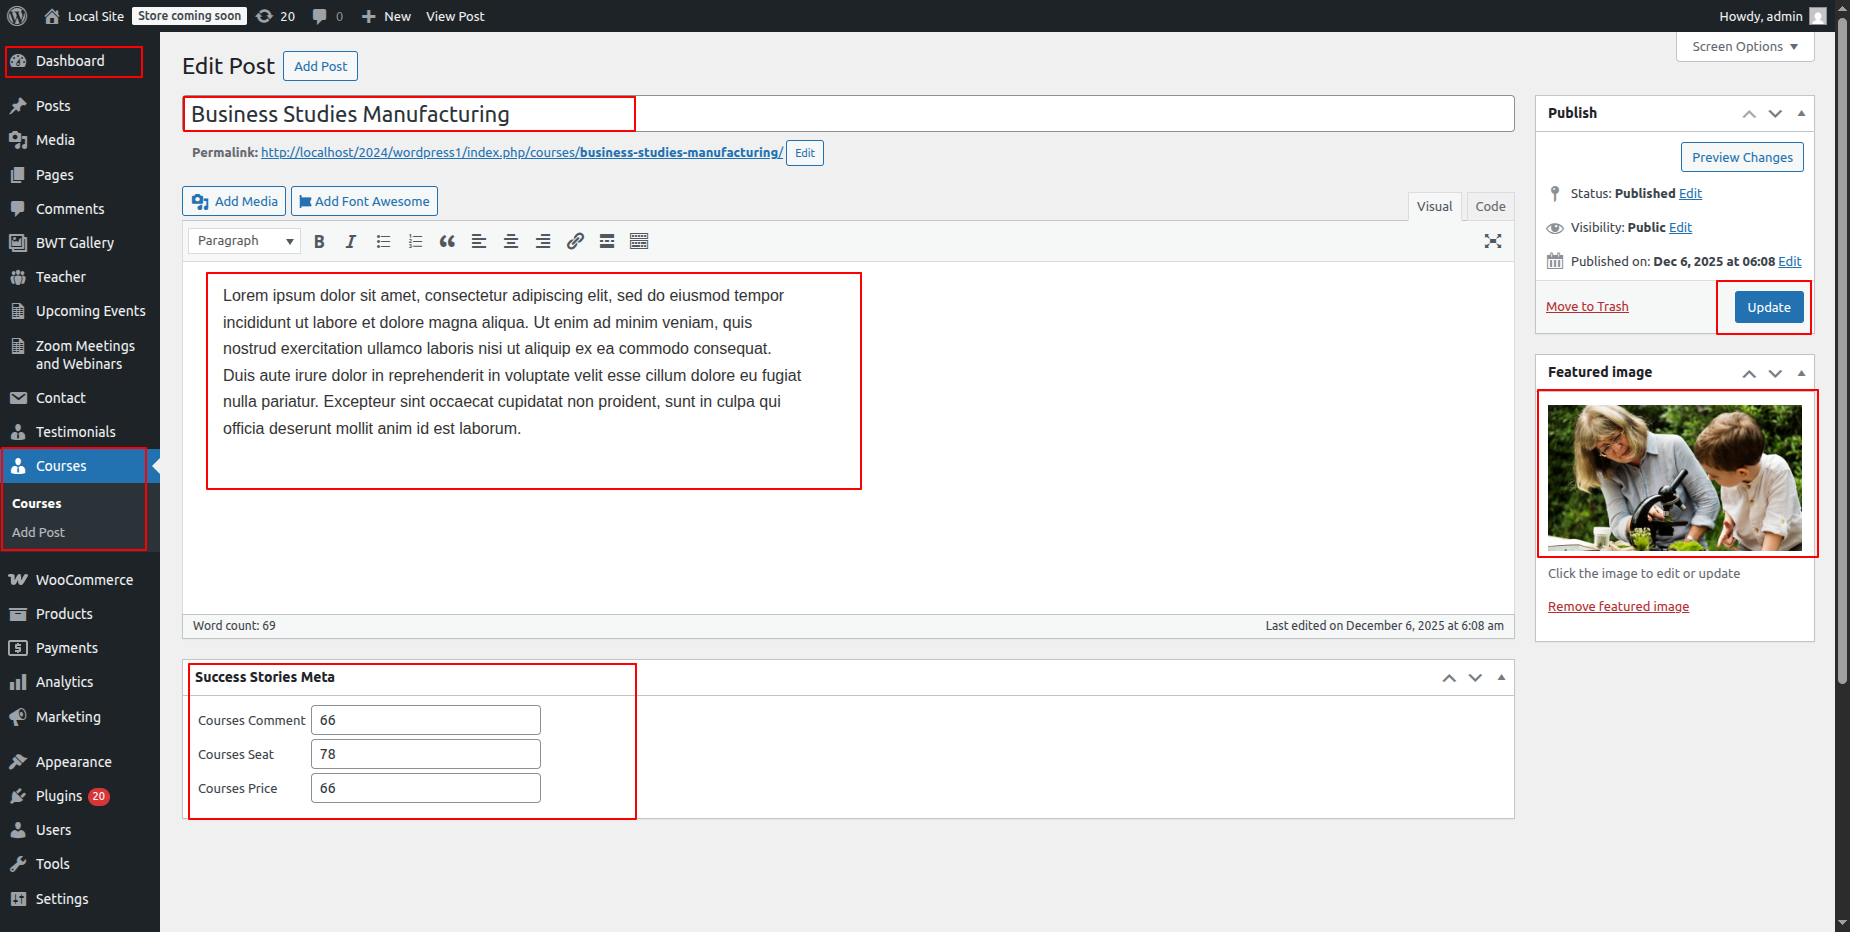Move Featured image panel down
1850x932 pixels.
pyautogui.click(x=1775, y=373)
